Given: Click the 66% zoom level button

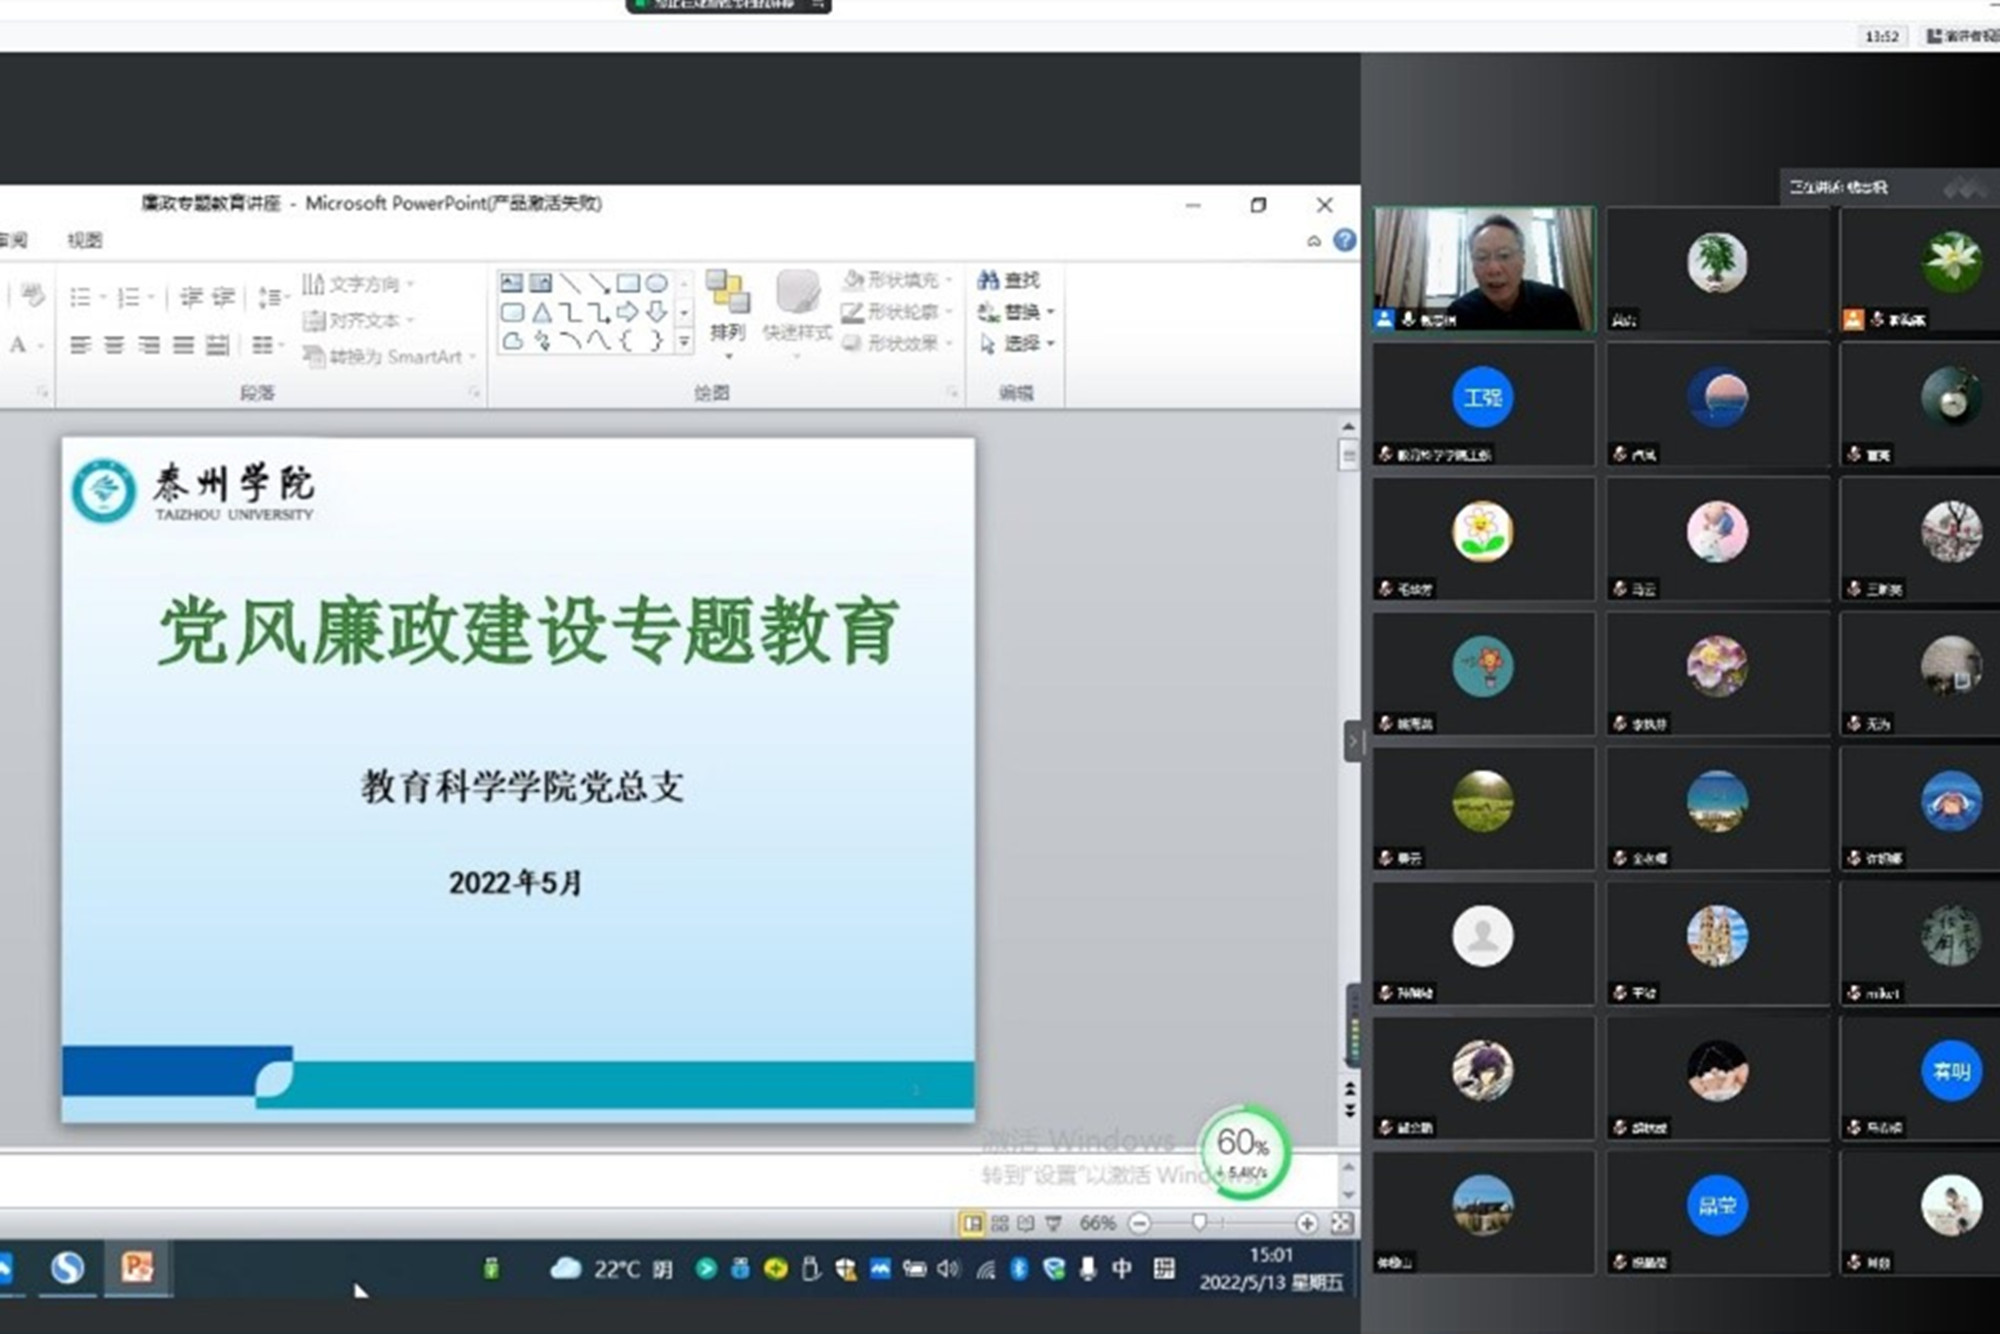Looking at the screenshot, I should point(1097,1223).
